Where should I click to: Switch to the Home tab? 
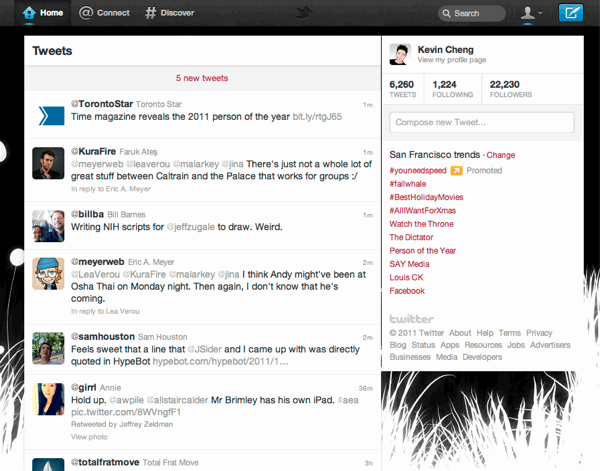pyautogui.click(x=42, y=13)
